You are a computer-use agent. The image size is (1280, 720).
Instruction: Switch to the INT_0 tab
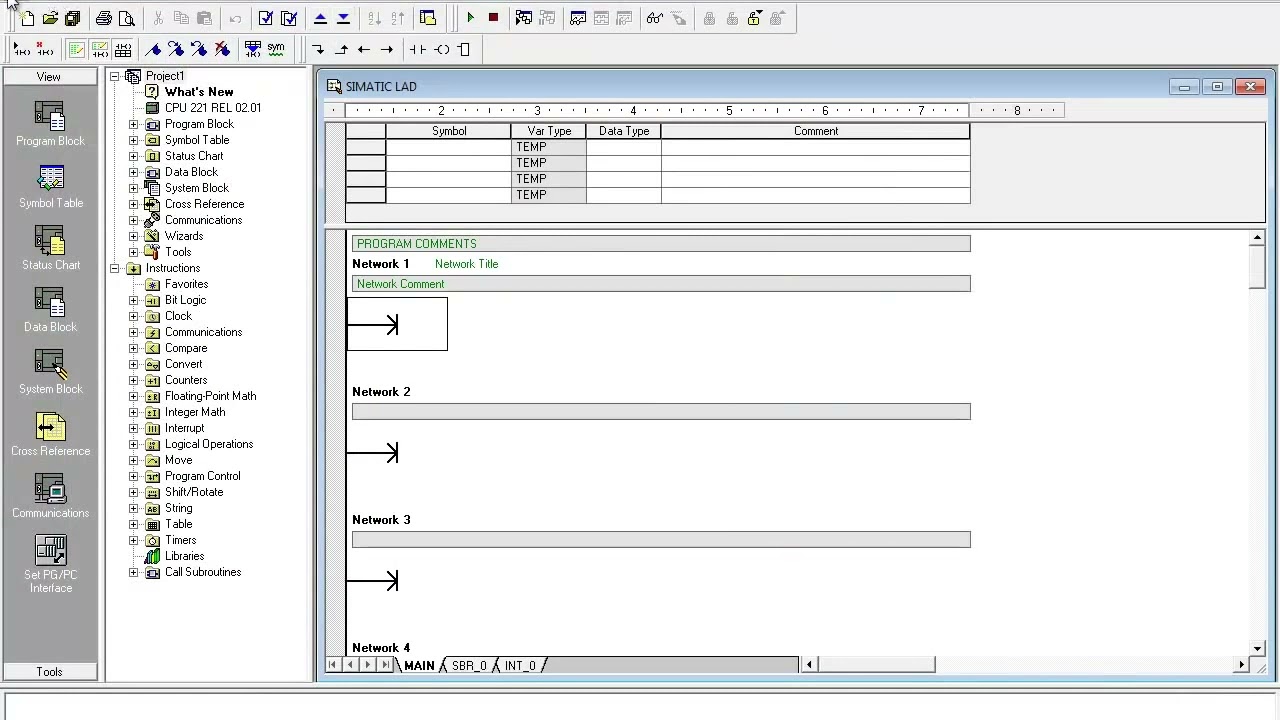(520, 666)
